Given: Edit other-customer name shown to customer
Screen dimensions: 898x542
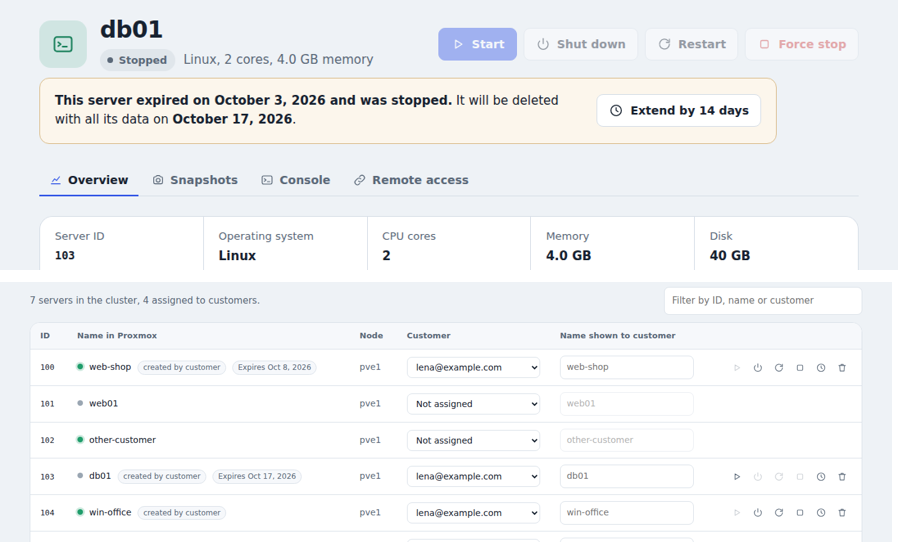Looking at the screenshot, I should point(627,440).
